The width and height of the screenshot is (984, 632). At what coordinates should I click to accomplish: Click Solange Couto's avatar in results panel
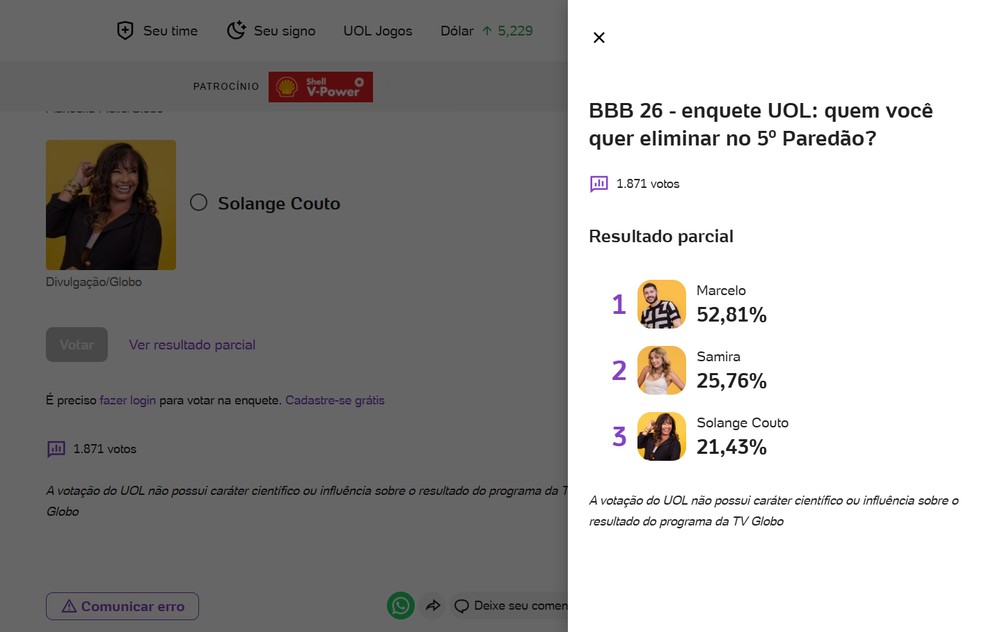(x=661, y=436)
